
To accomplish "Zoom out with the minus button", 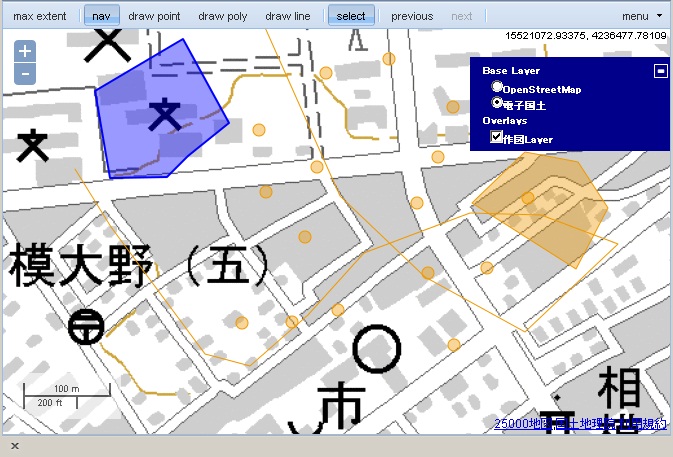I will (x=26, y=74).
